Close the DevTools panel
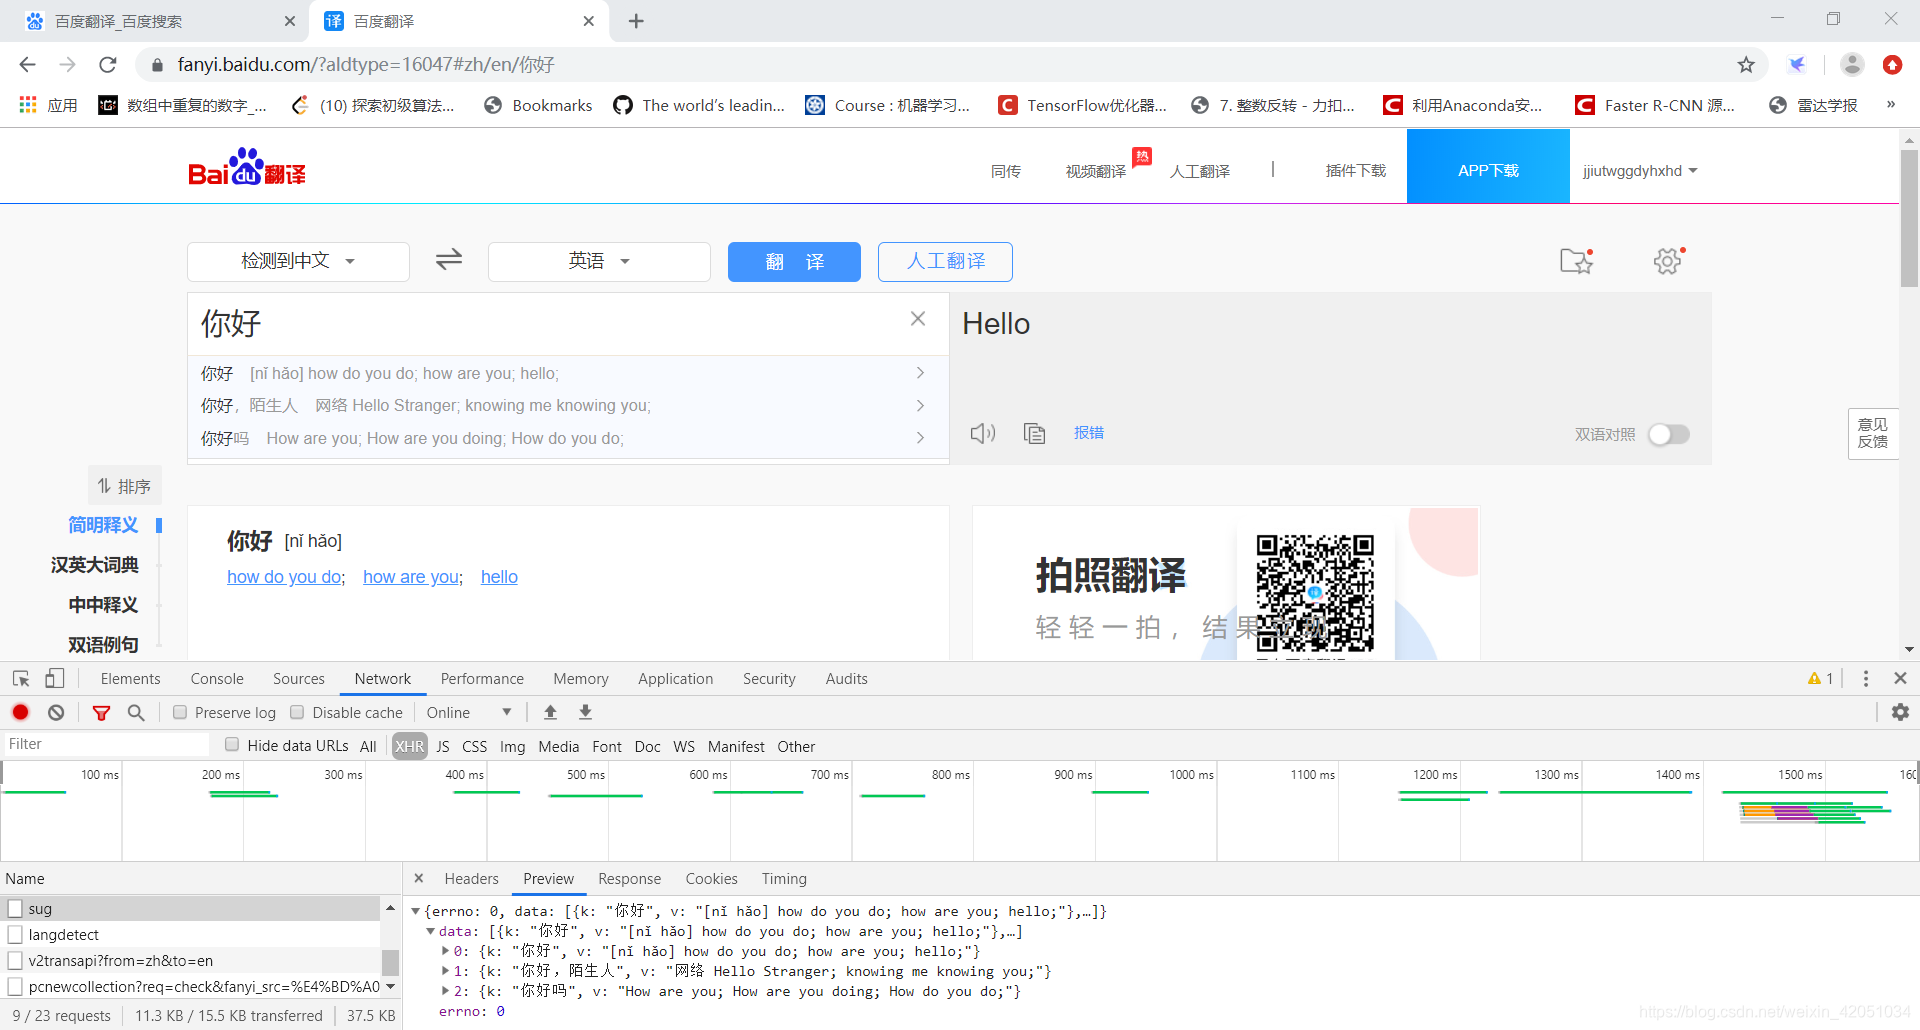Screen dimensions: 1920x1030 click(x=1901, y=678)
